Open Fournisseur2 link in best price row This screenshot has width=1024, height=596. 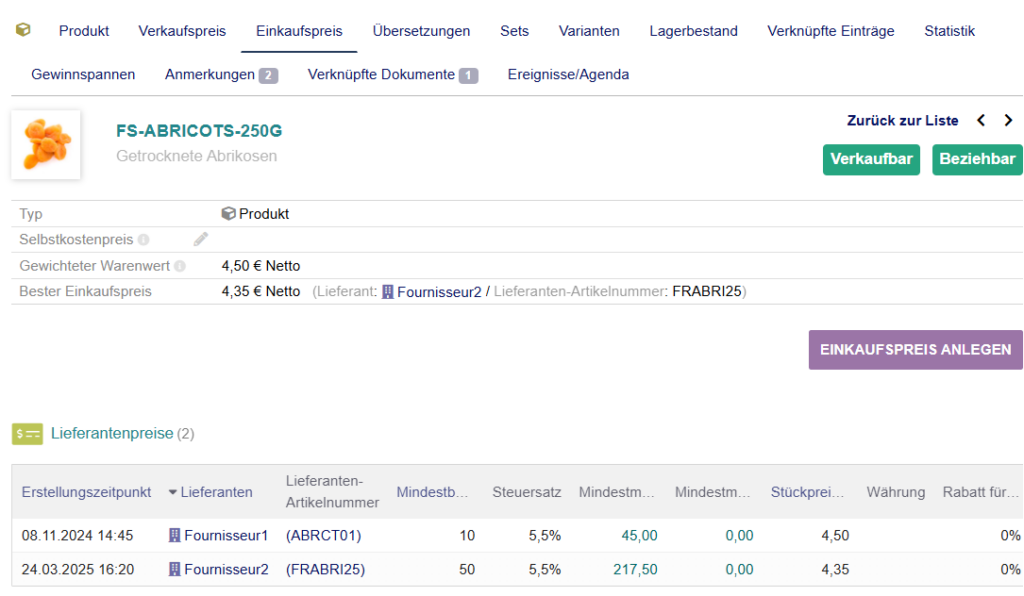click(x=439, y=292)
